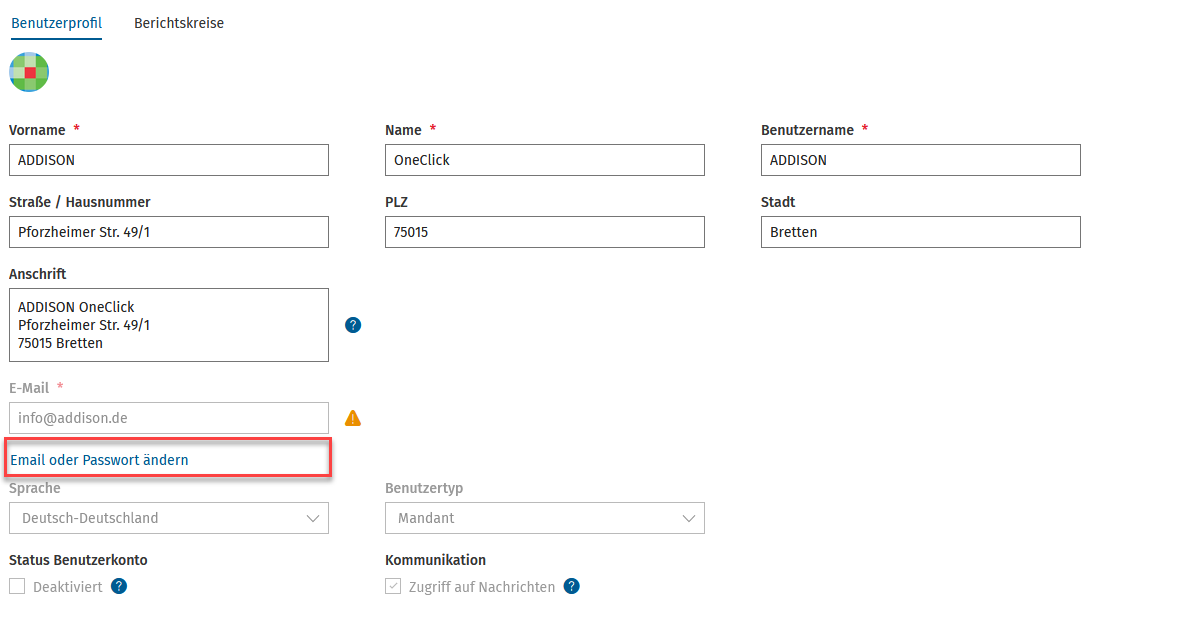Screen dimensions: 1189x635
Task: Click into the Vorname field
Action: [x=168, y=160]
